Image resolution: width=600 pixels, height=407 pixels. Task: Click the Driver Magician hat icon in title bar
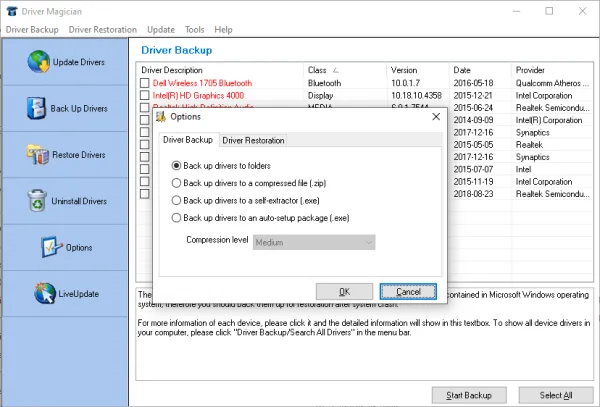[x=12, y=11]
